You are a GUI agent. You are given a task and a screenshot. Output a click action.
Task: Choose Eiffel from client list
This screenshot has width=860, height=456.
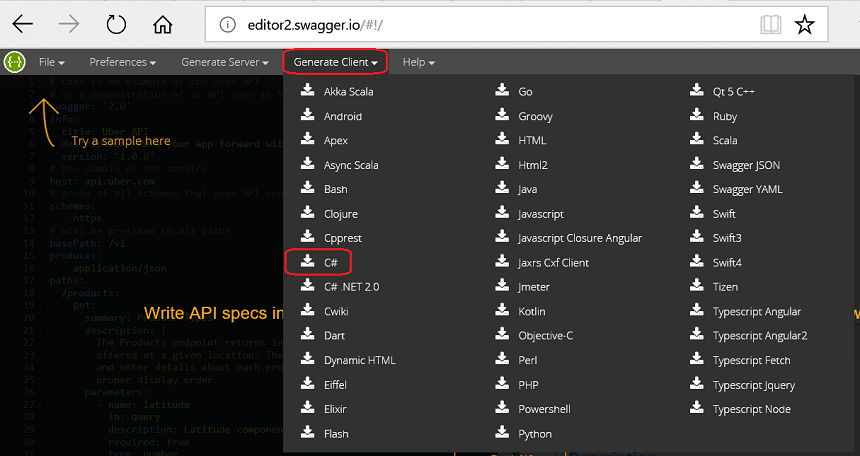[x=335, y=385]
